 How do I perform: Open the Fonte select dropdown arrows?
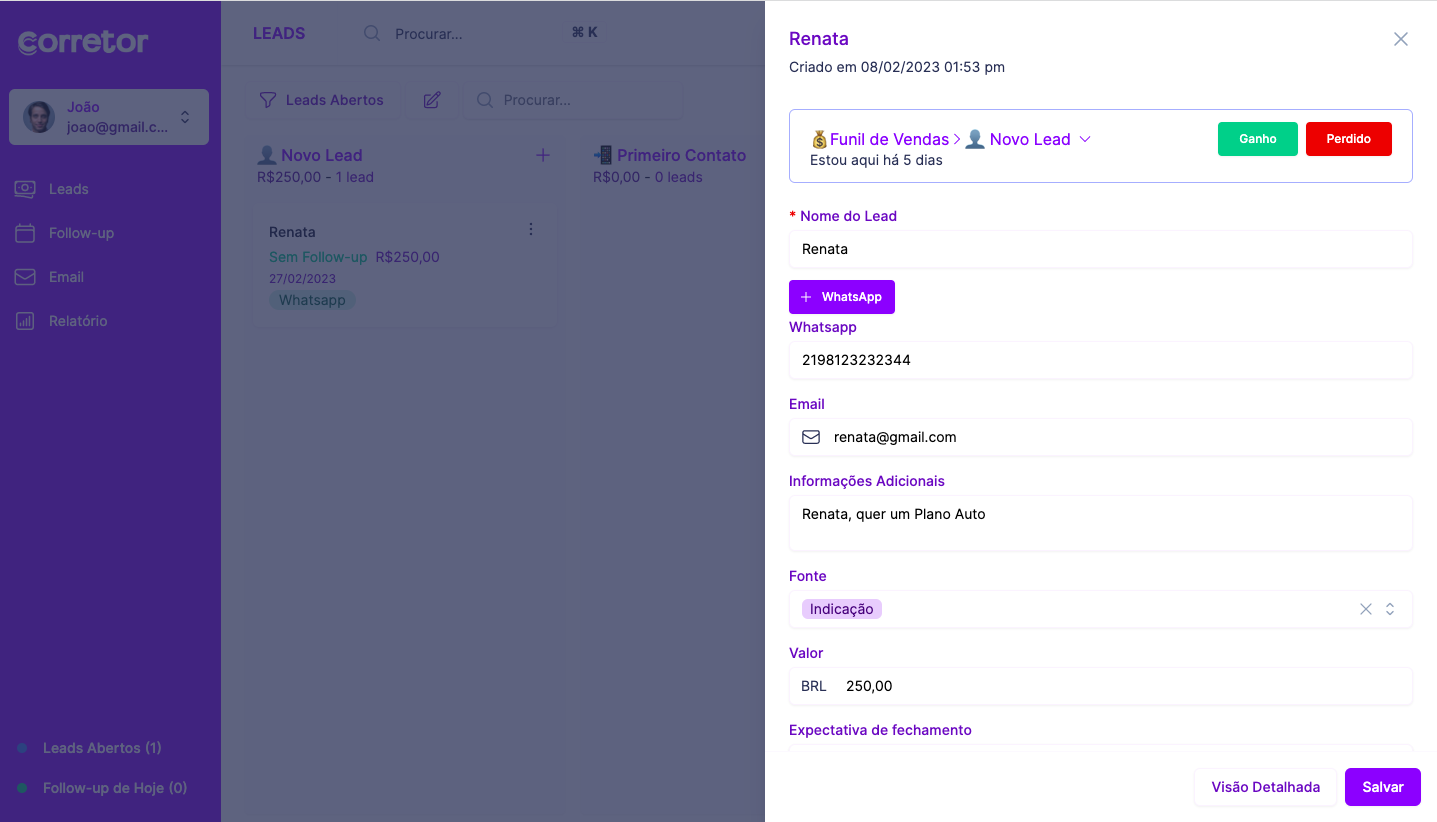click(x=1390, y=609)
